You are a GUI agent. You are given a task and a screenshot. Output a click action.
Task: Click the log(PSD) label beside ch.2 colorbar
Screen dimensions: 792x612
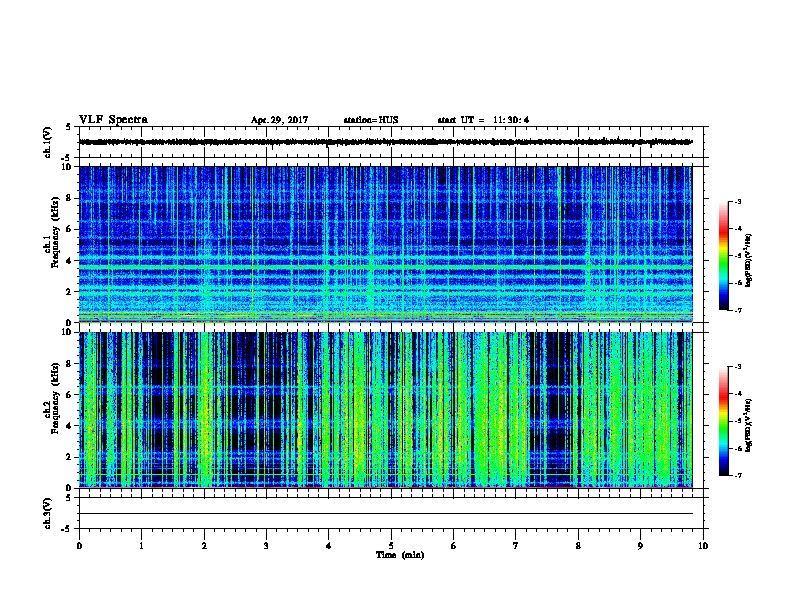pos(748,426)
